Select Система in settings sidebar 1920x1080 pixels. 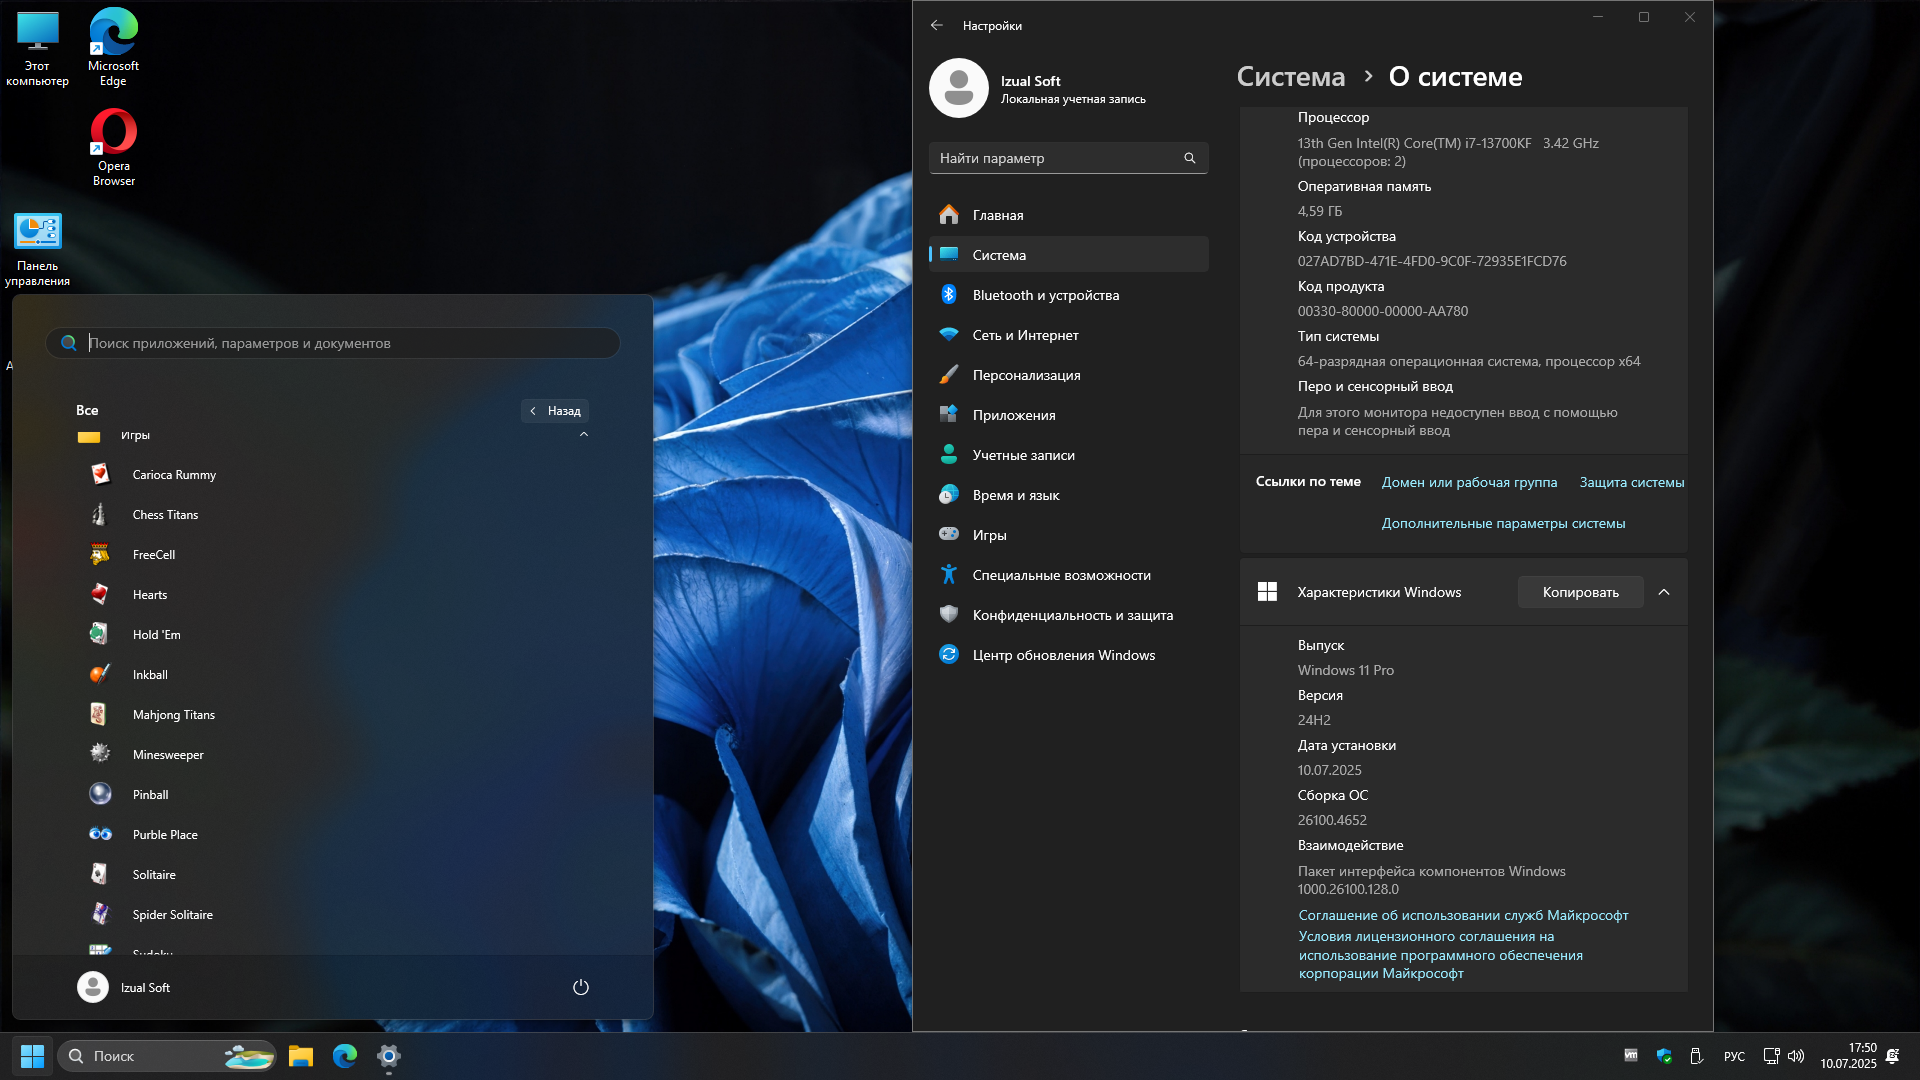tap(1068, 255)
